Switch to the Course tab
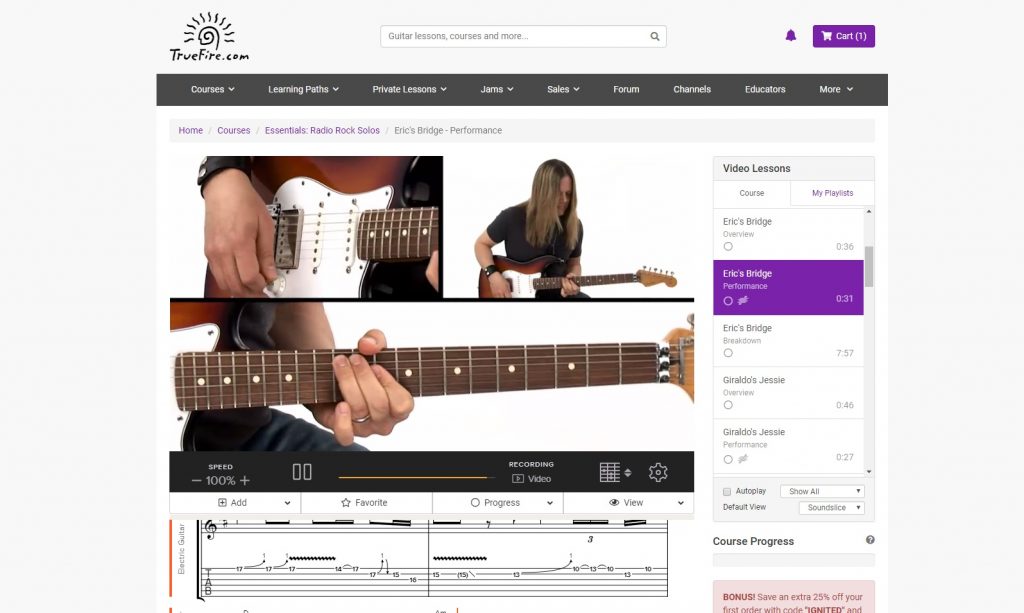 [x=752, y=193]
